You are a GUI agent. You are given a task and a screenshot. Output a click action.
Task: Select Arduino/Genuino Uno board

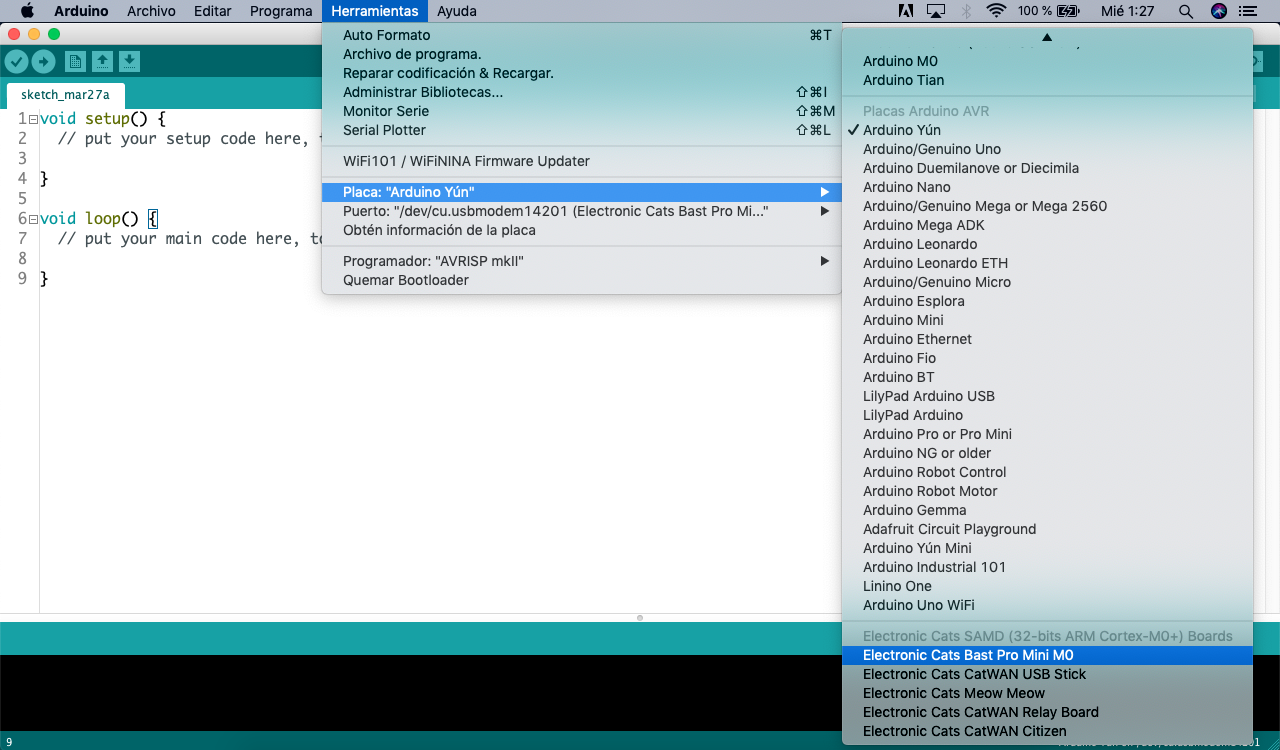1047,149
